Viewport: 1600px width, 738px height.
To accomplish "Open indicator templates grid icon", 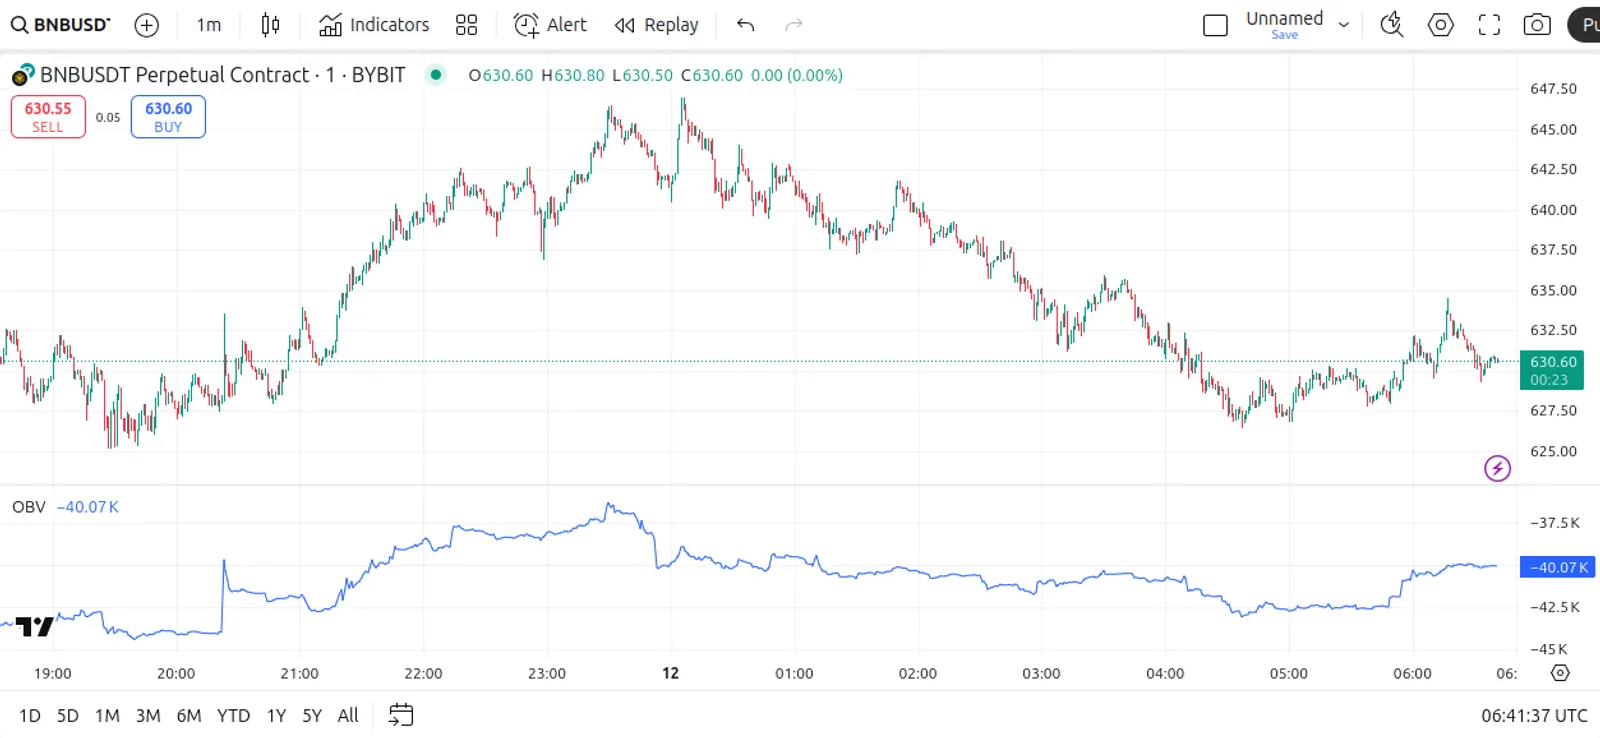I will coord(466,25).
